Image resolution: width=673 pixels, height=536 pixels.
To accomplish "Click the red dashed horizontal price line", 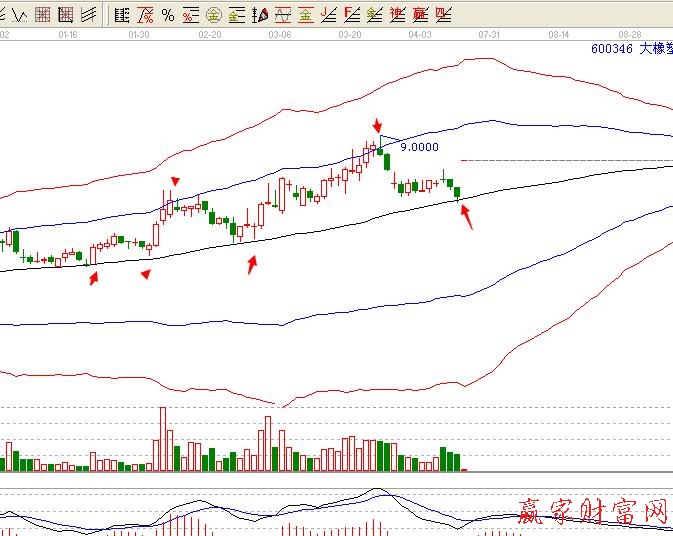I will tap(567, 160).
